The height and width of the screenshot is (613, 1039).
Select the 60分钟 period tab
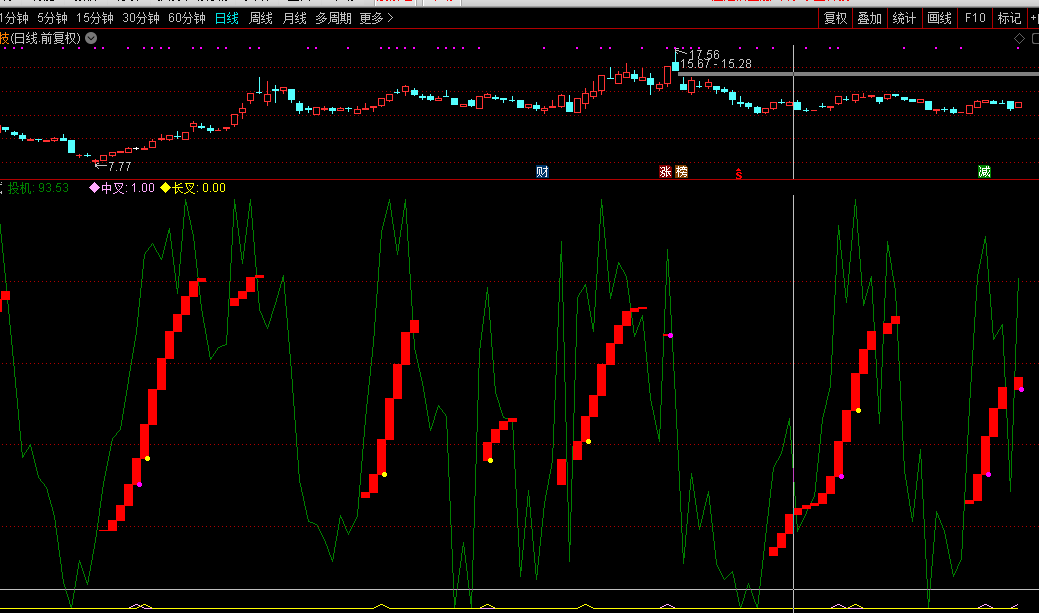tap(187, 18)
